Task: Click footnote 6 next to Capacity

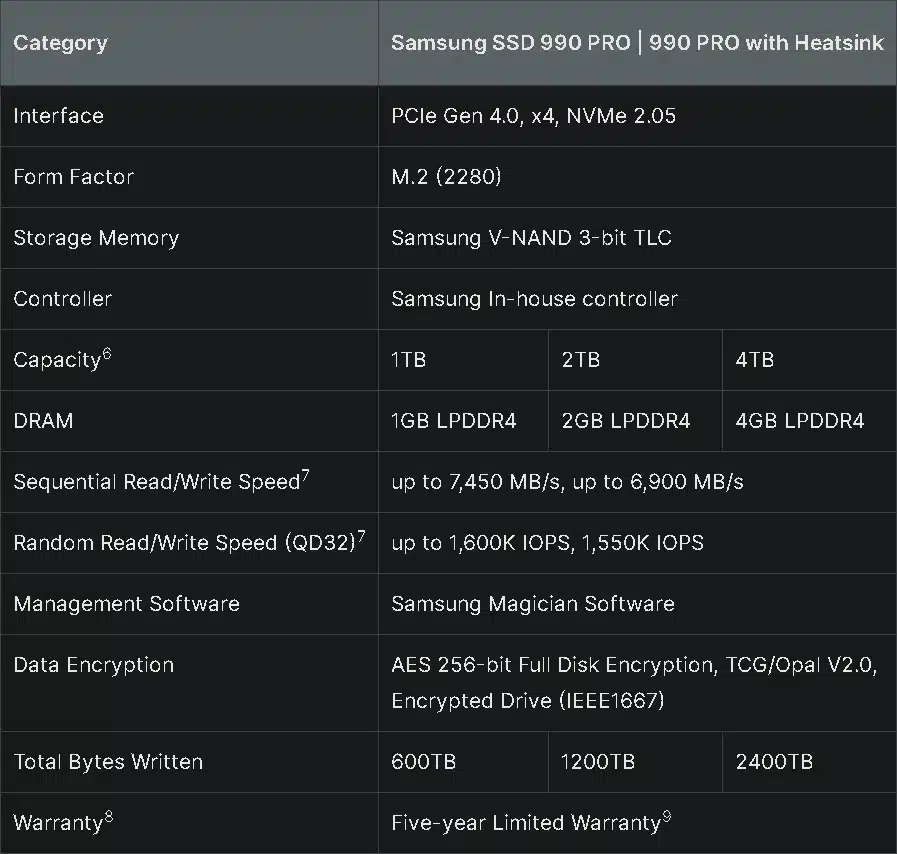Action: click(107, 354)
